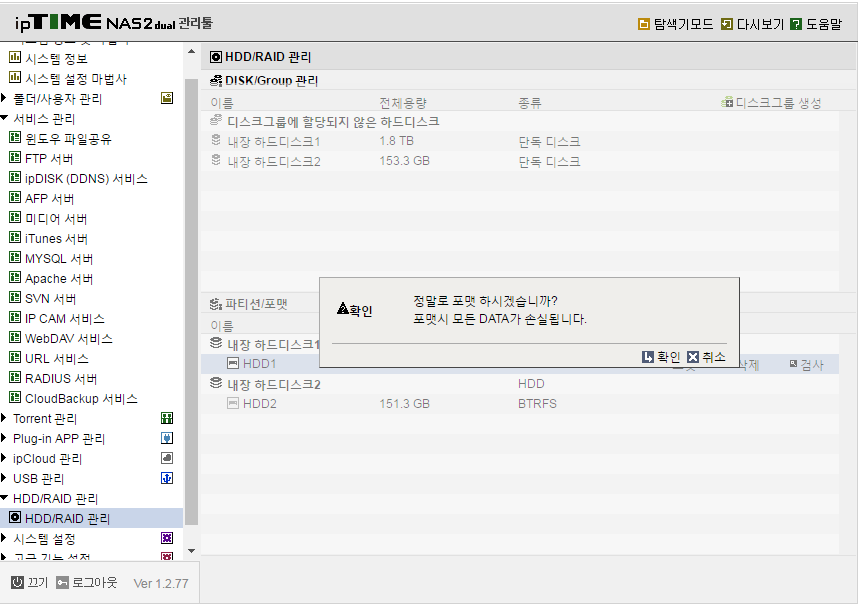Open 윈도우 파일공유 service
Screen dimensions: 861x604
point(60,138)
